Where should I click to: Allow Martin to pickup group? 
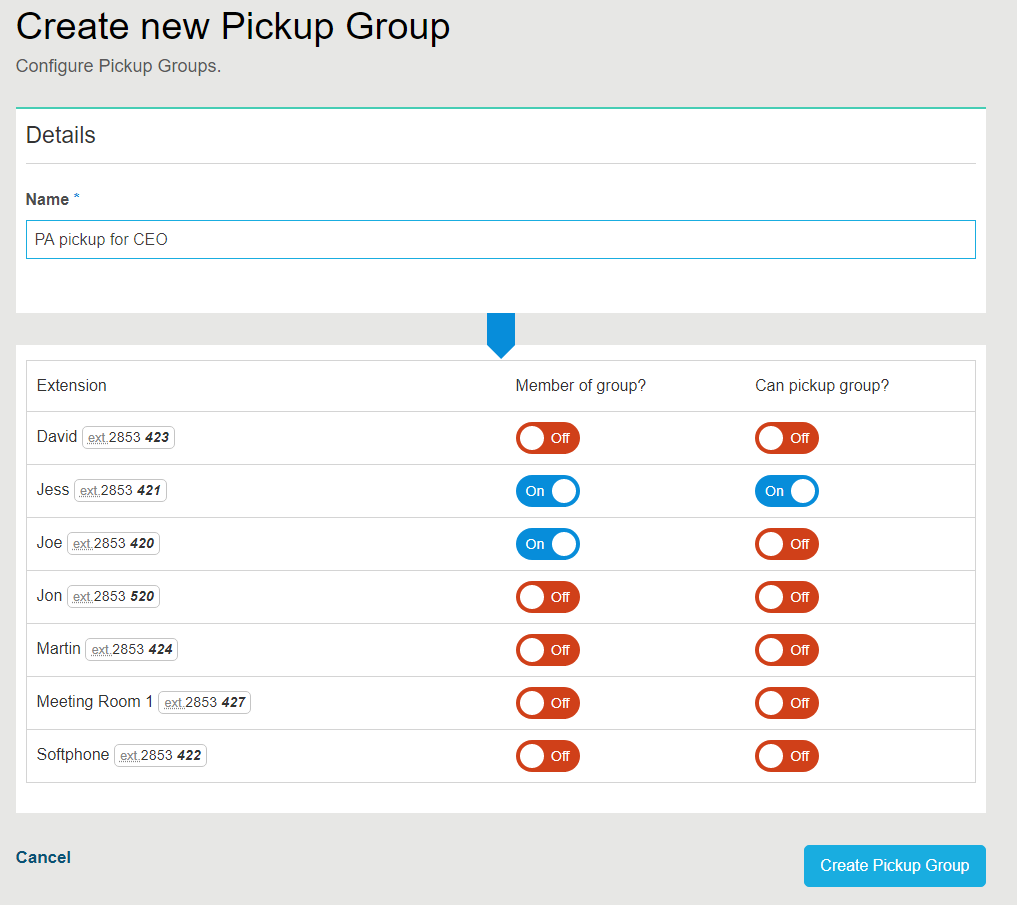(x=786, y=650)
